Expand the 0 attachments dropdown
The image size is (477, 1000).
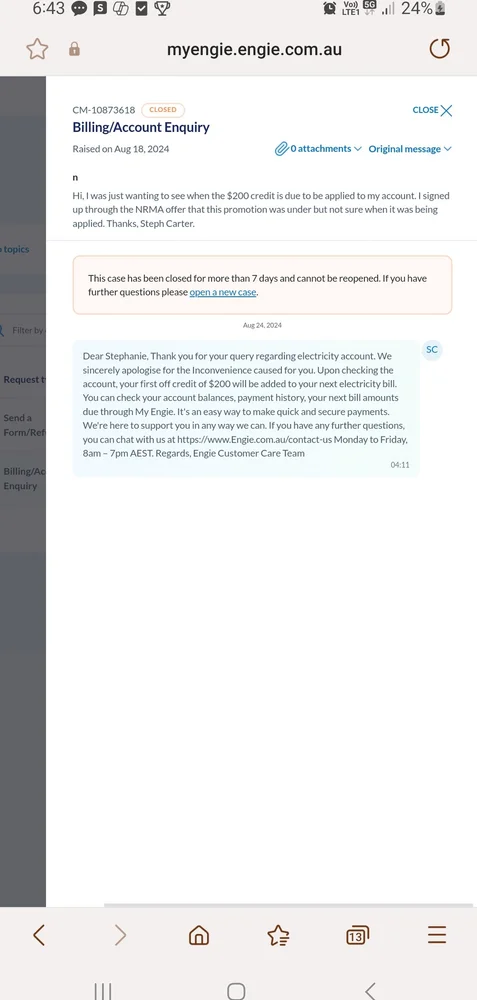point(326,149)
